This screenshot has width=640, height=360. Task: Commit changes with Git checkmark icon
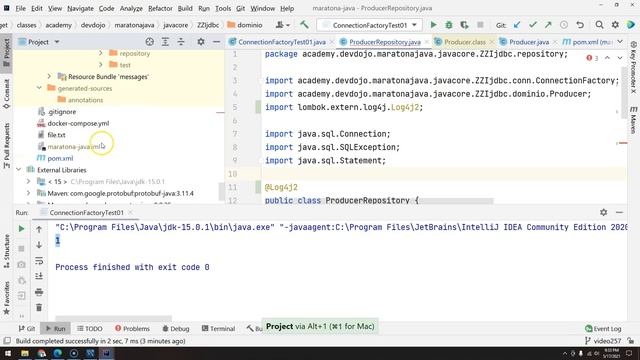pos(532,25)
